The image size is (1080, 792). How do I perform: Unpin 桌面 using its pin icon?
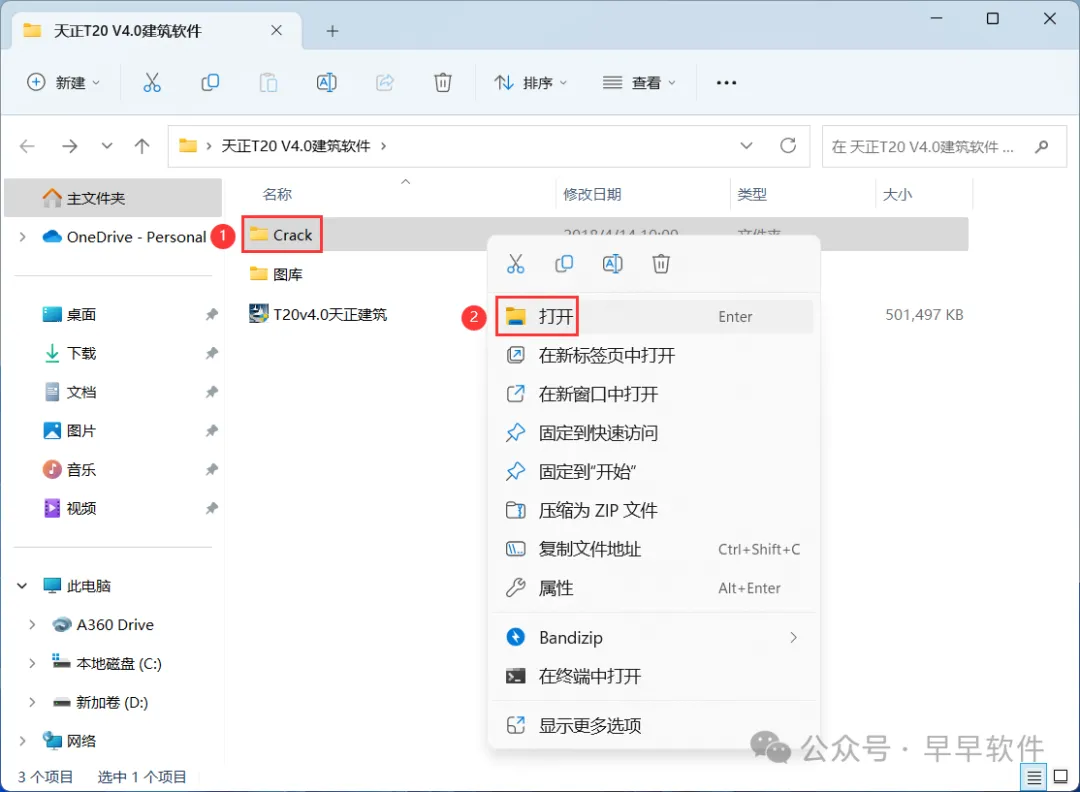(211, 315)
